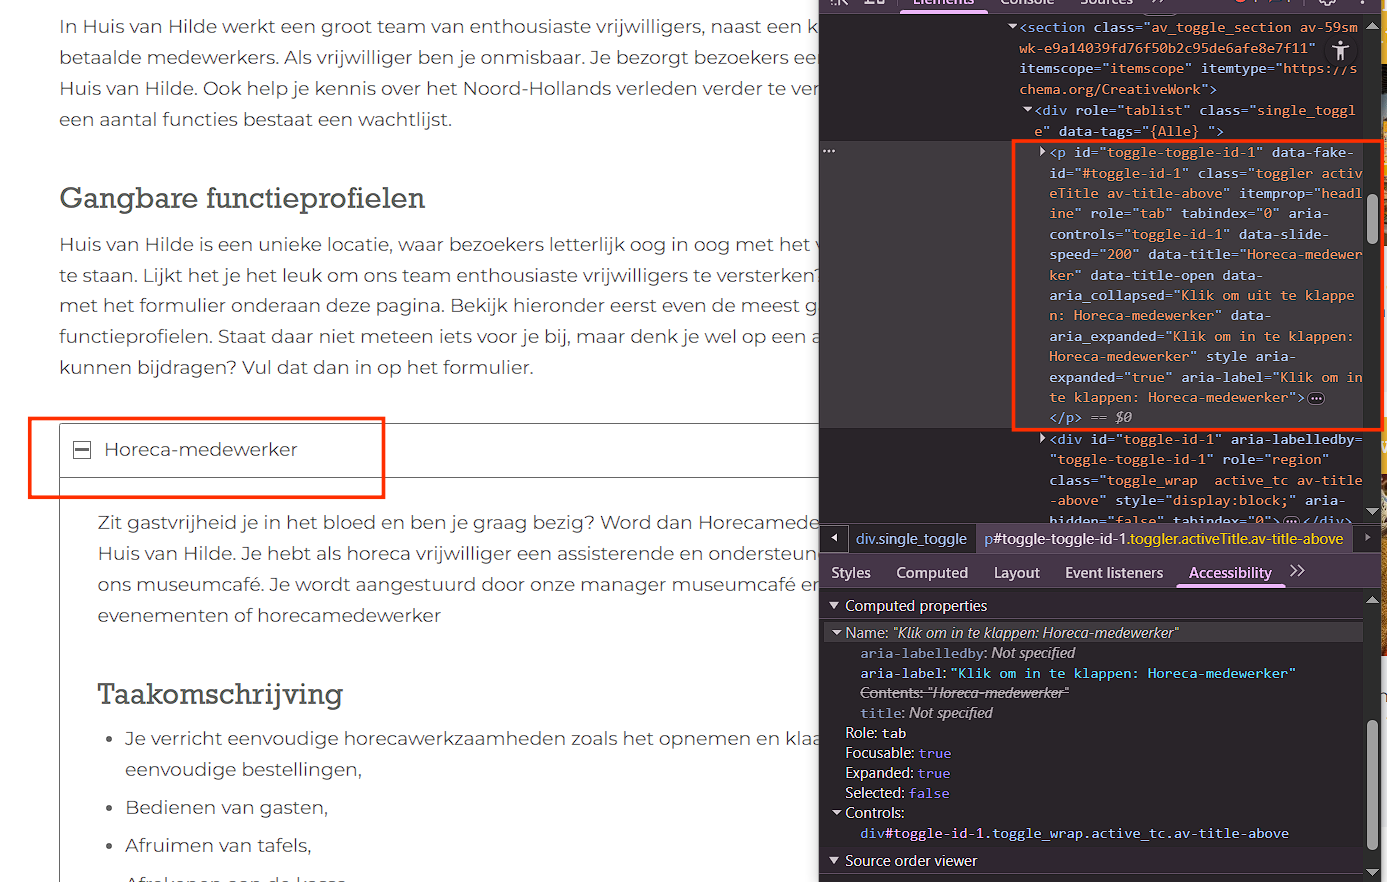Screen dimensions: 1387x882
Task: Switch to the Styles tab
Action: pyautogui.click(x=850, y=573)
